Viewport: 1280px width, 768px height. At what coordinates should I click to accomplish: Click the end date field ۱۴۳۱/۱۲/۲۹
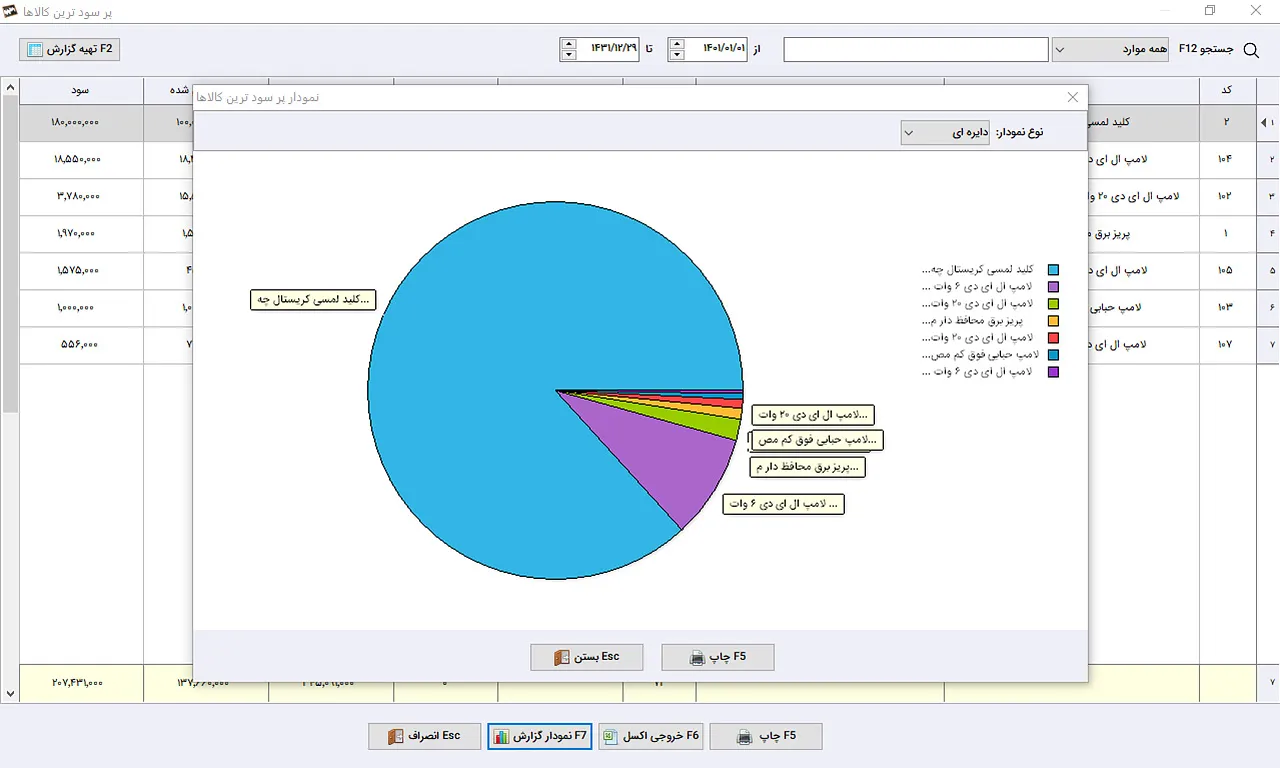click(608, 48)
